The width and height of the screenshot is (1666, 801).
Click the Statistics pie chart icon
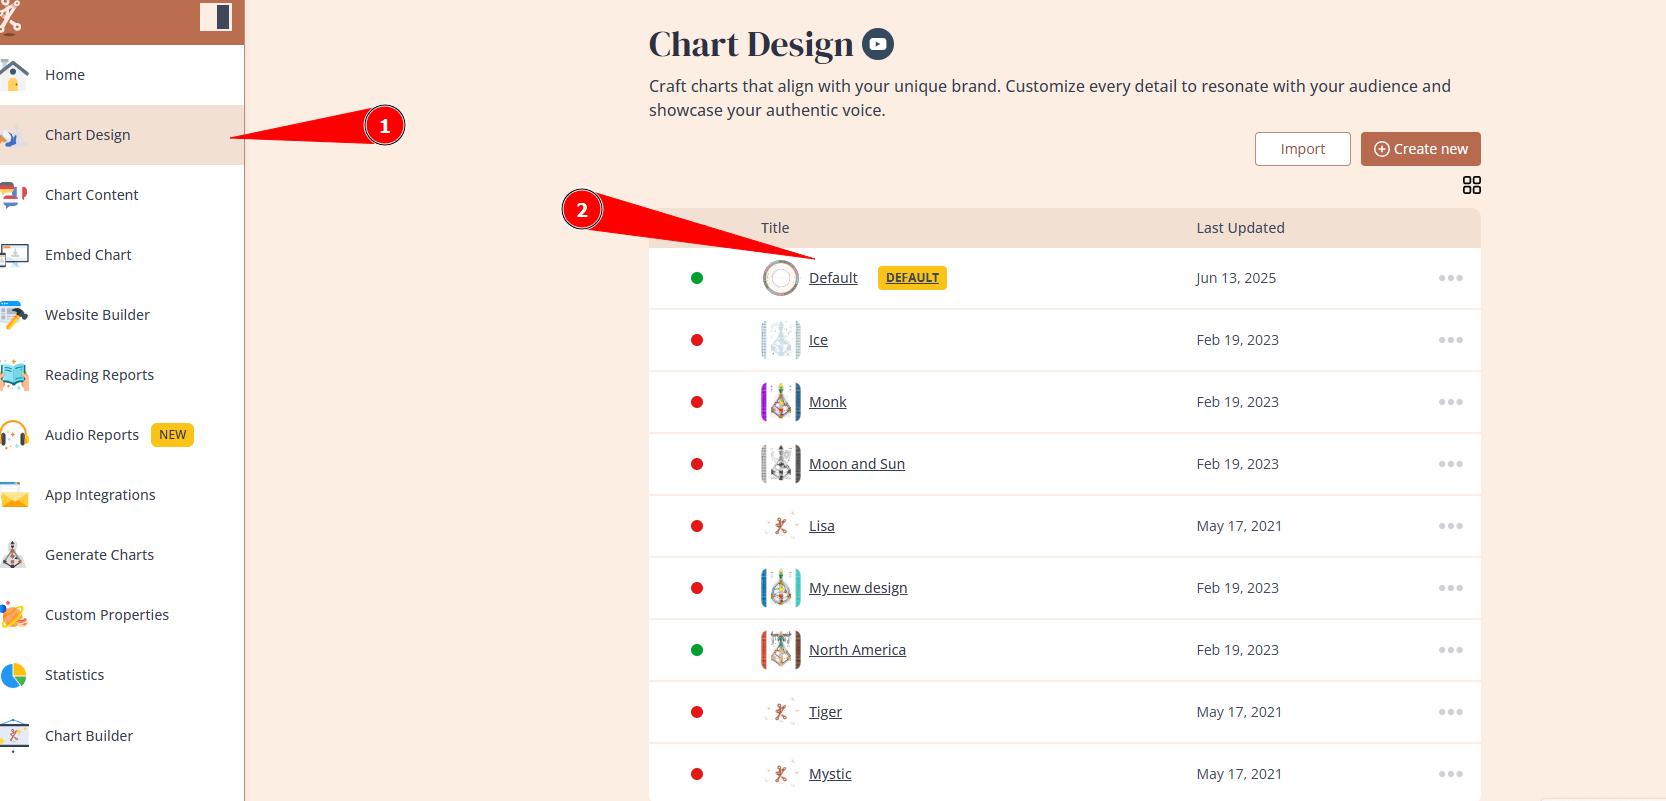click(14, 675)
